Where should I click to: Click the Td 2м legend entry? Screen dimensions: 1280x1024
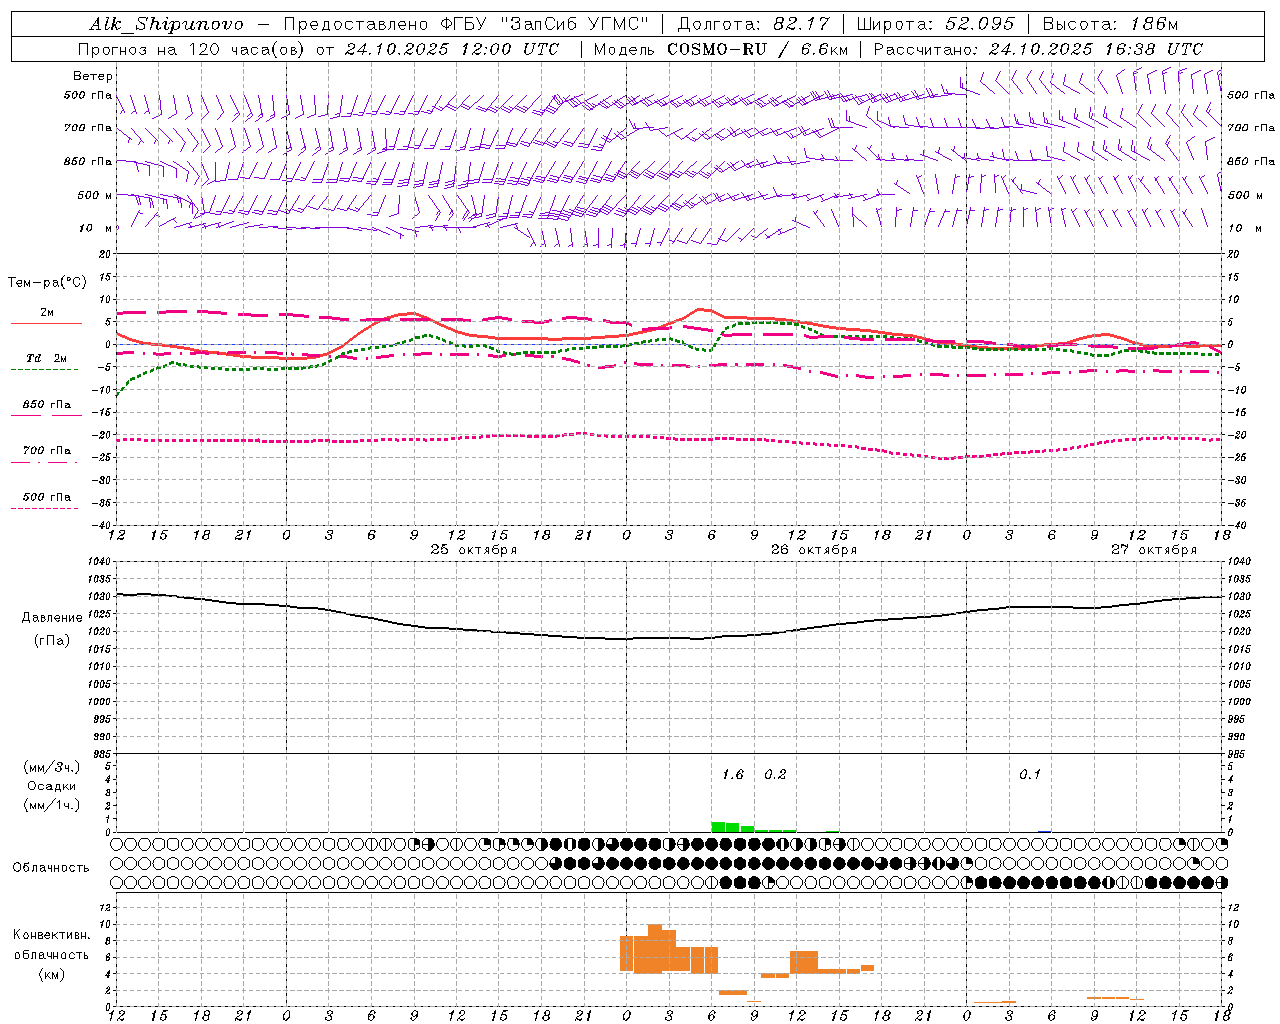tap(46, 358)
